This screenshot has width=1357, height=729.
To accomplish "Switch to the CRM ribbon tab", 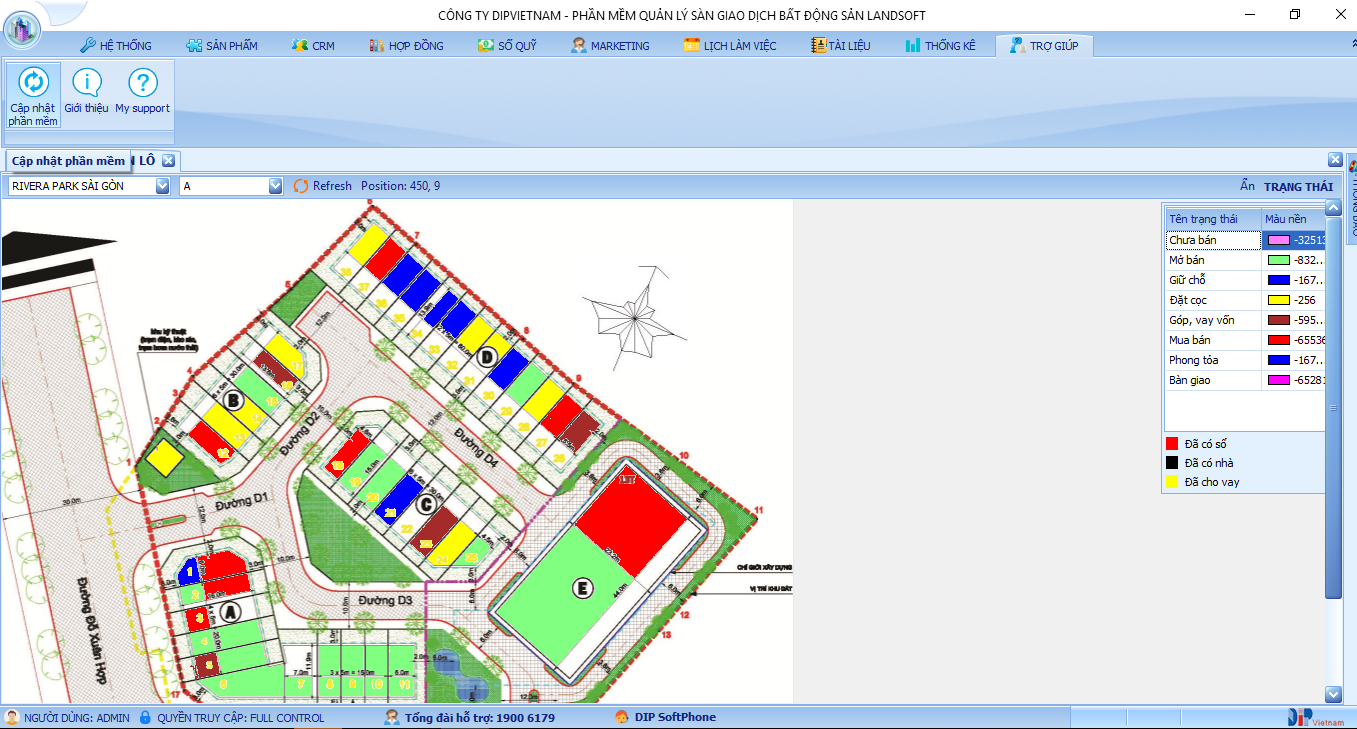I will tap(313, 46).
